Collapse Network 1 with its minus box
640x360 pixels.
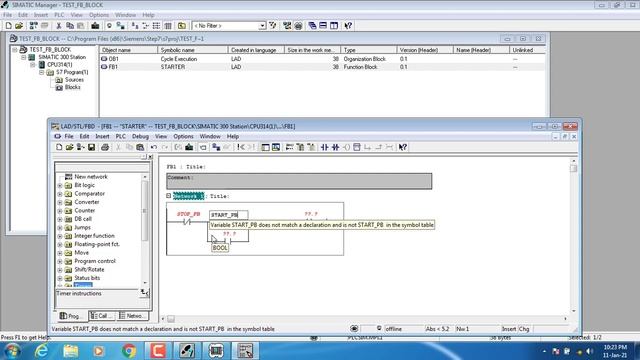169,196
